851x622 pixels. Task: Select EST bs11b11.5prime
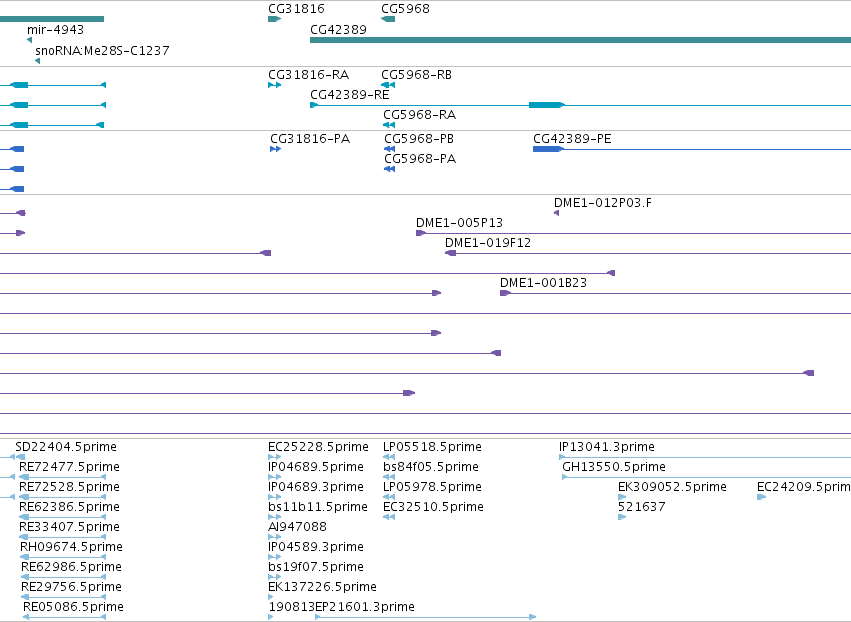[317, 507]
